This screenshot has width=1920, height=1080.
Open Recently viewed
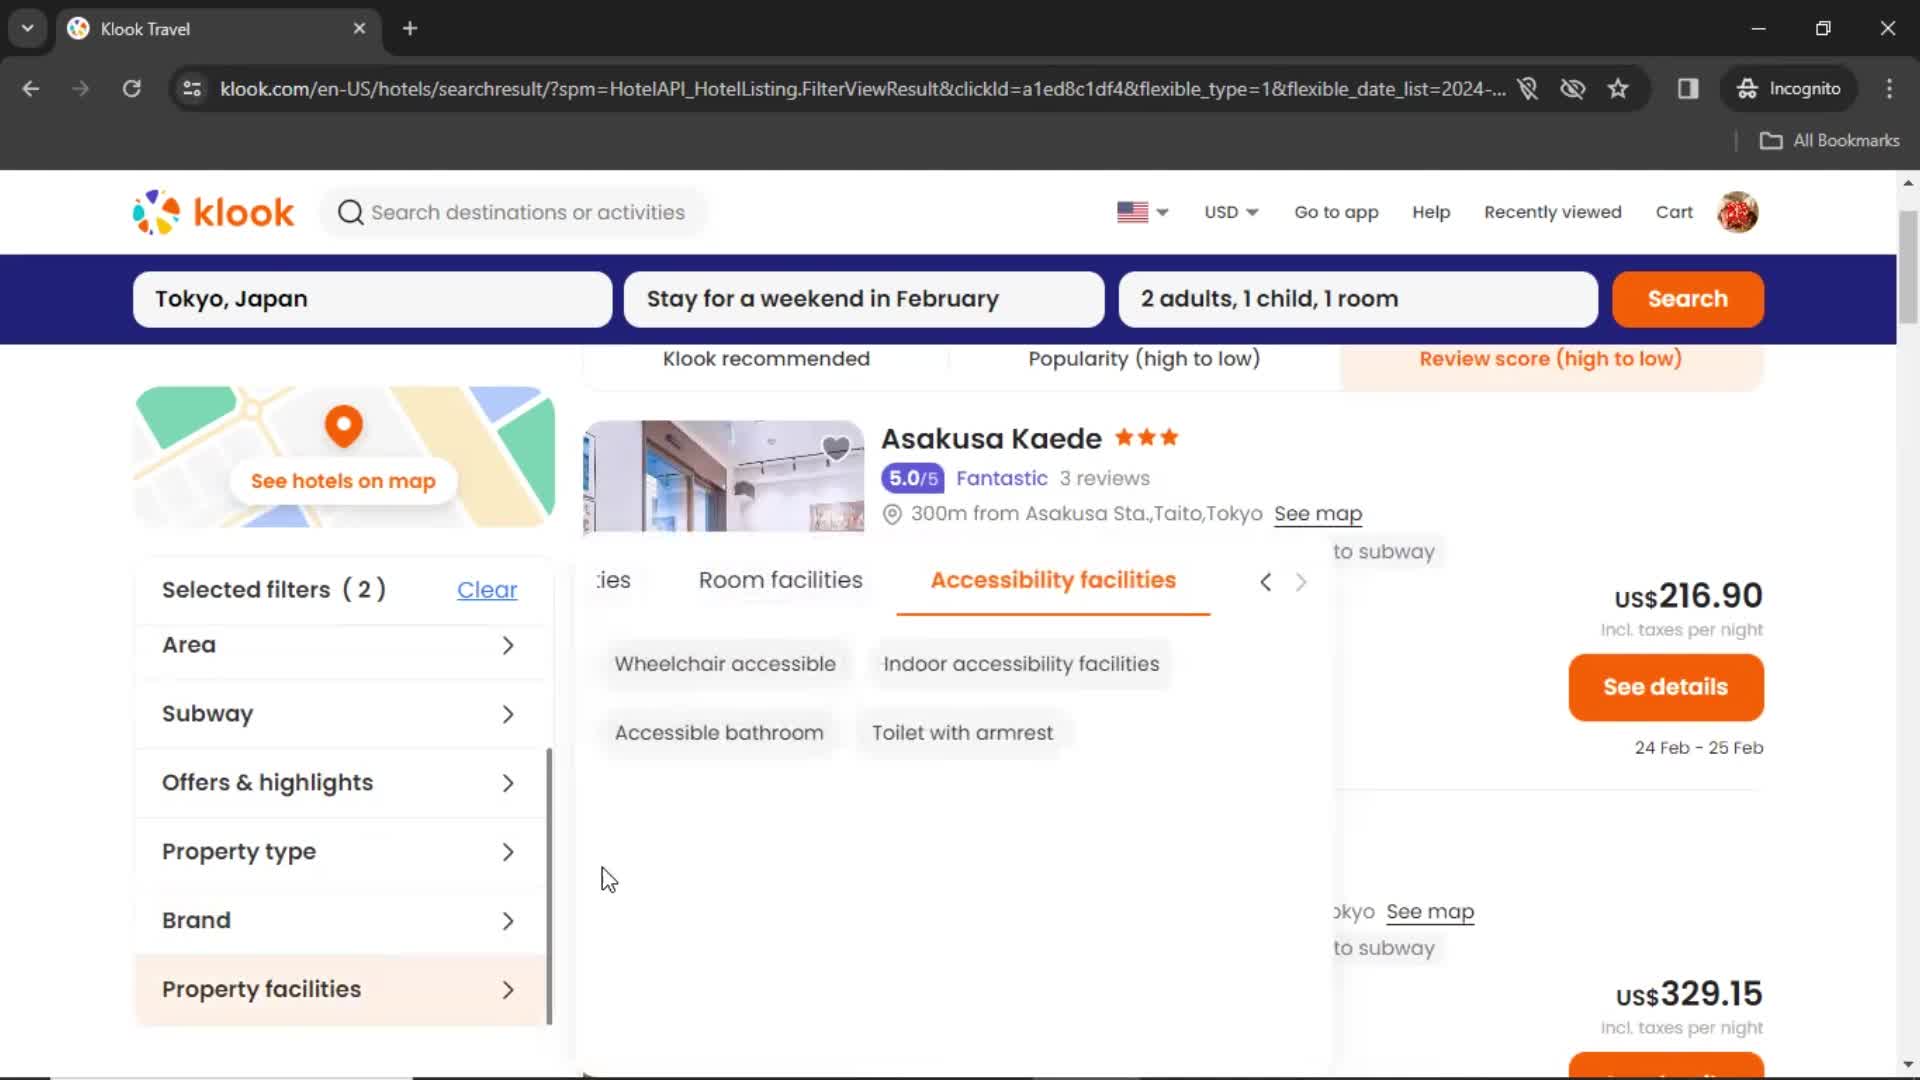[1552, 212]
